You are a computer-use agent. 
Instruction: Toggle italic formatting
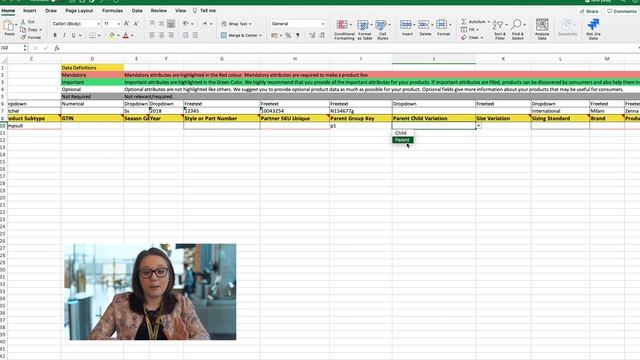[x=64, y=36]
